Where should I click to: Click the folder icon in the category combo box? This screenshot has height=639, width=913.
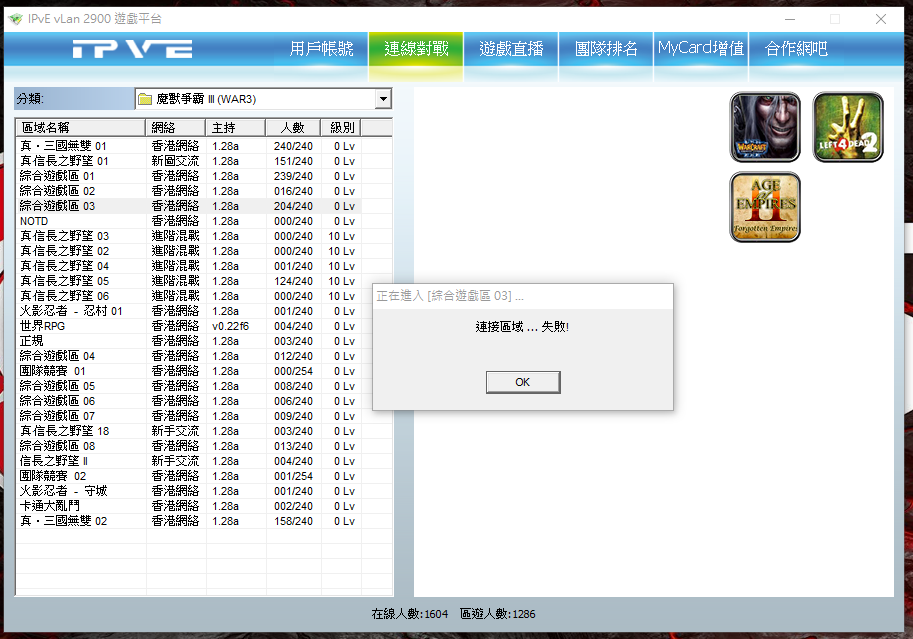(145, 99)
